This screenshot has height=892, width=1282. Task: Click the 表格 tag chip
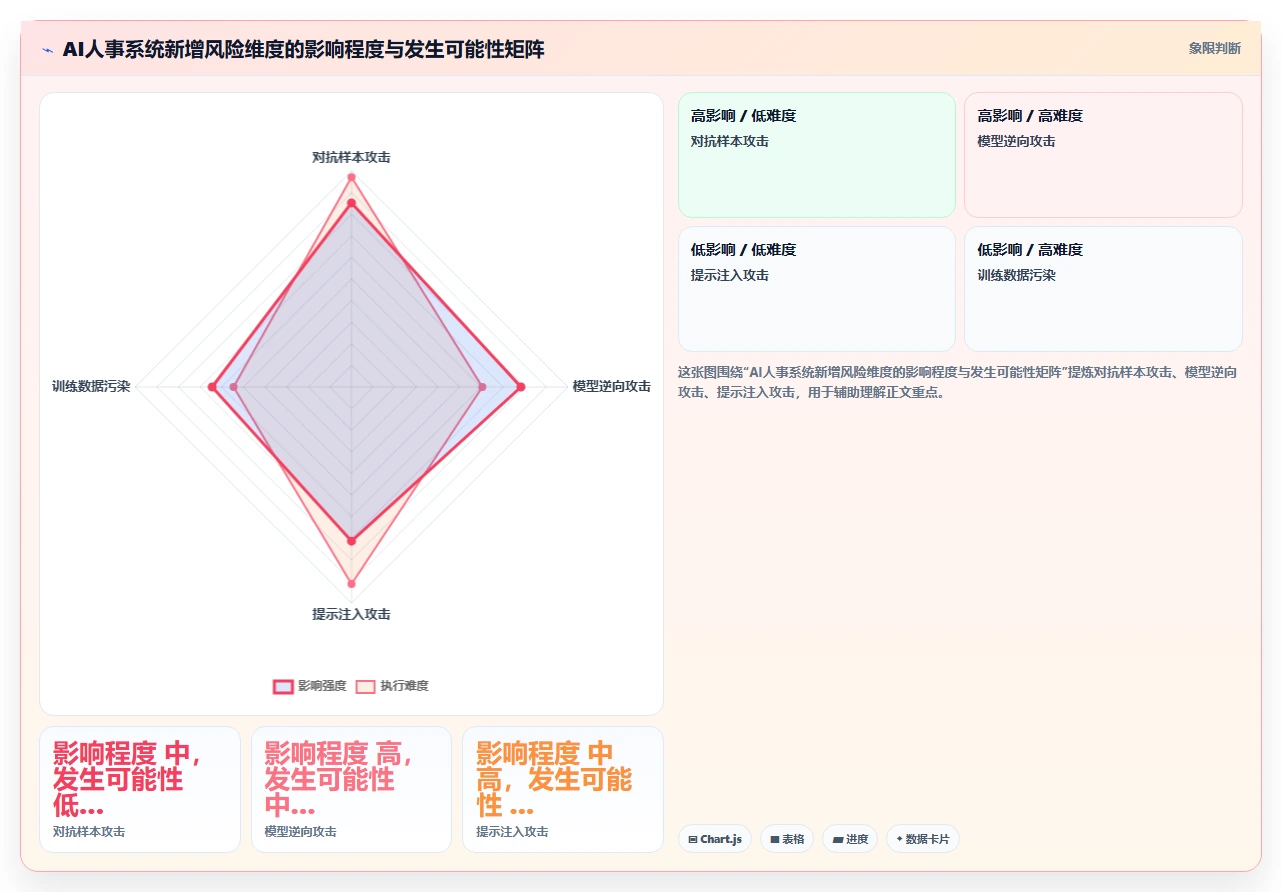coord(787,839)
